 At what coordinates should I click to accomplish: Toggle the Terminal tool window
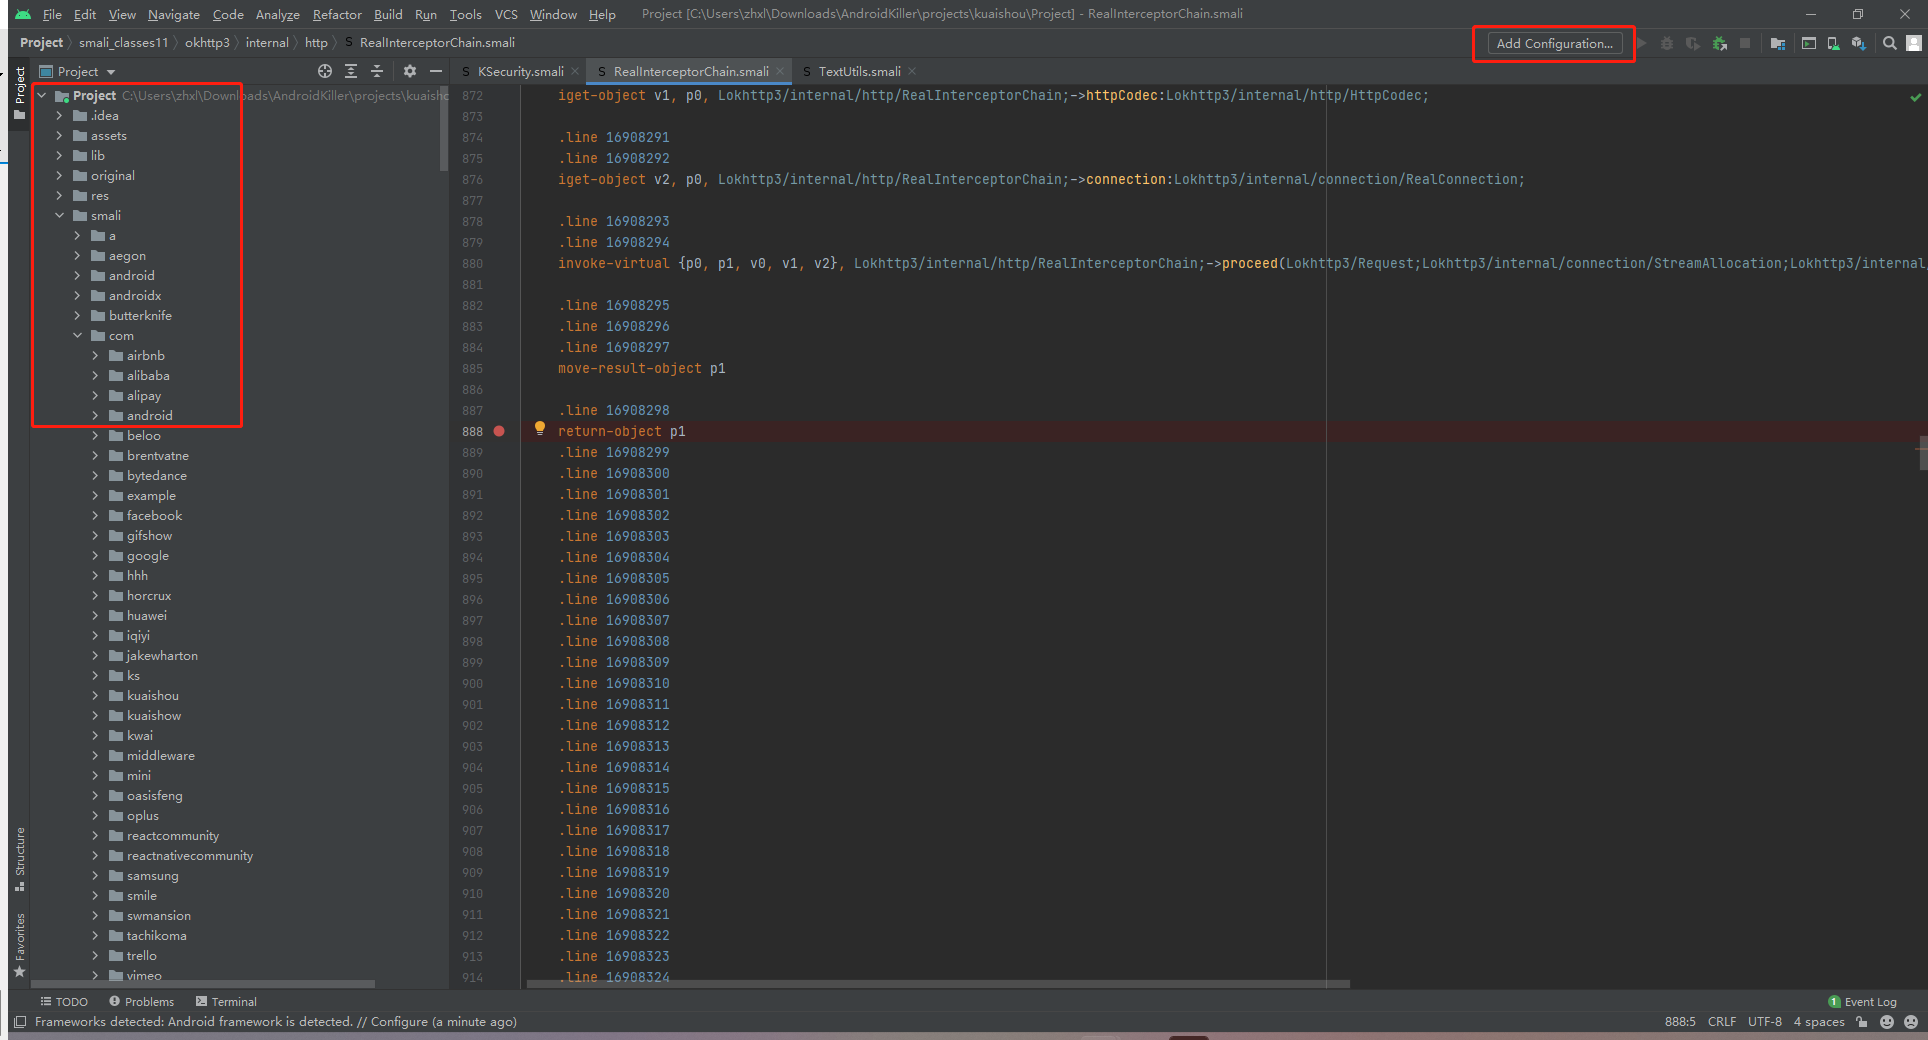click(226, 1001)
